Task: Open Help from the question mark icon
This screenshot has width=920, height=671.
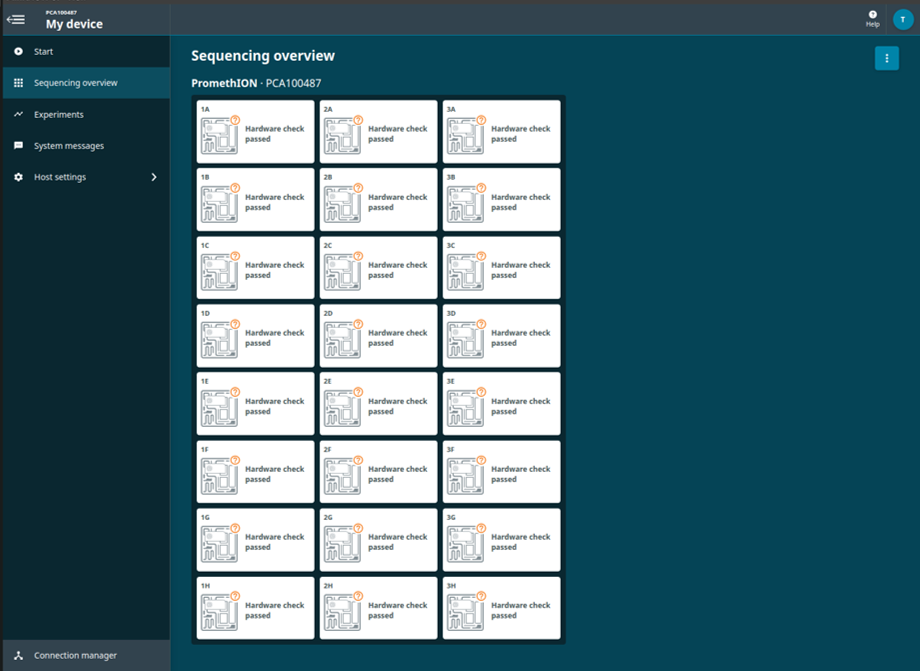Action: pyautogui.click(x=872, y=19)
